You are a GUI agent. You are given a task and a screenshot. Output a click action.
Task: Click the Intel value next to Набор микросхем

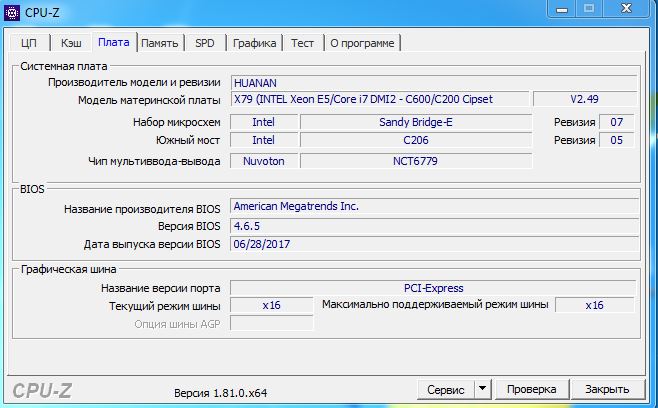[x=264, y=122]
